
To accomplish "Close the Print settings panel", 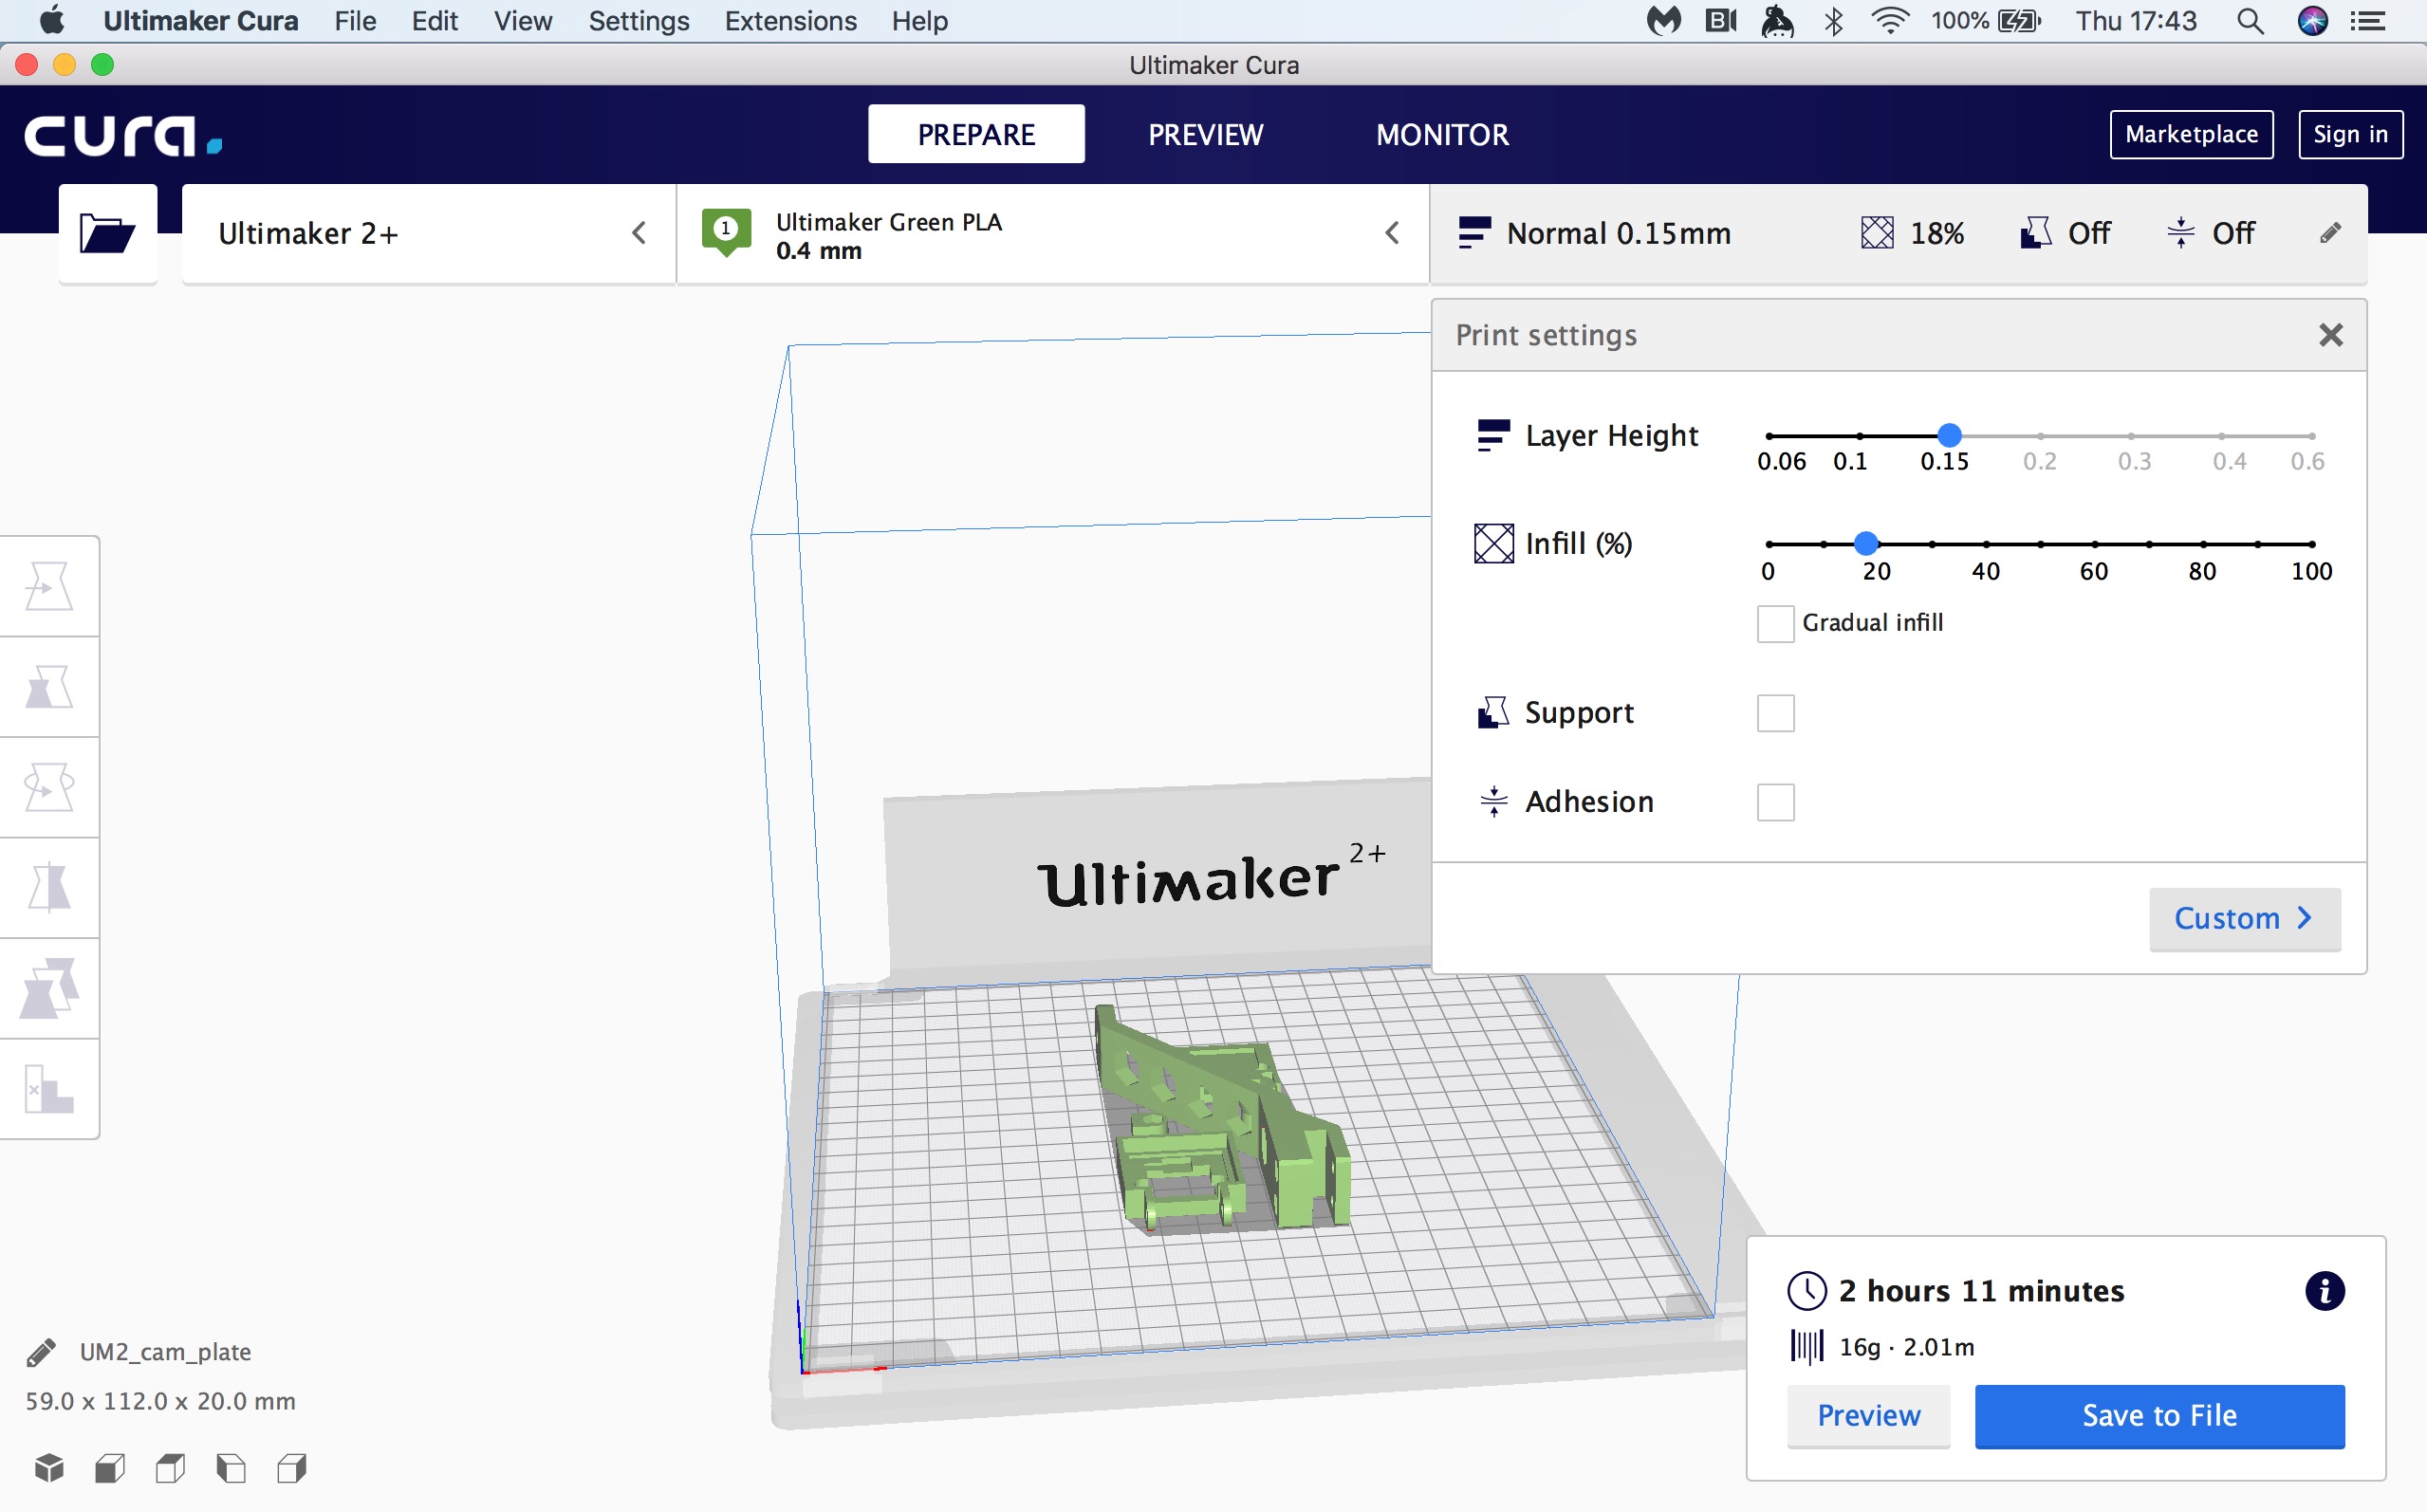I will (2330, 335).
